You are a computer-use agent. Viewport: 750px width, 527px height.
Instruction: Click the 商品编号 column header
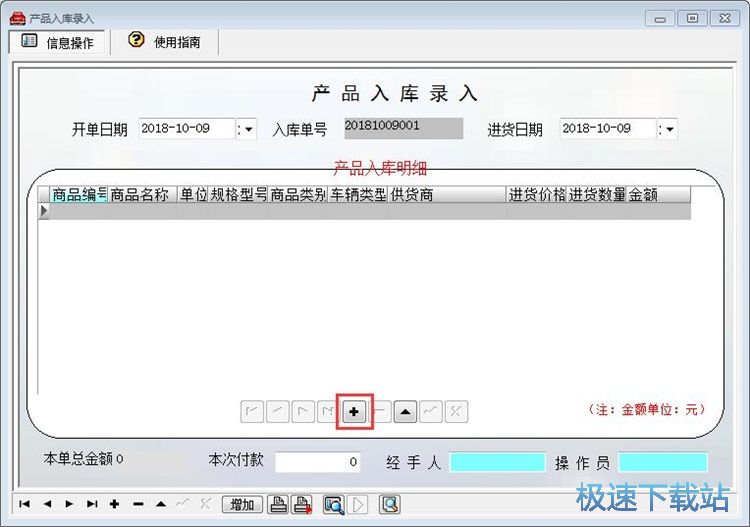[79, 195]
